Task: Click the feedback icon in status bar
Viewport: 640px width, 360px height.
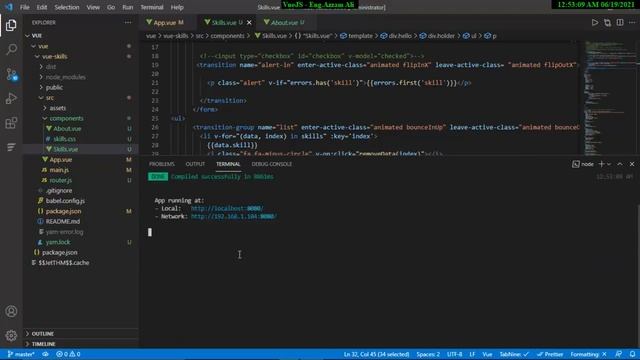Action: coord(619,354)
